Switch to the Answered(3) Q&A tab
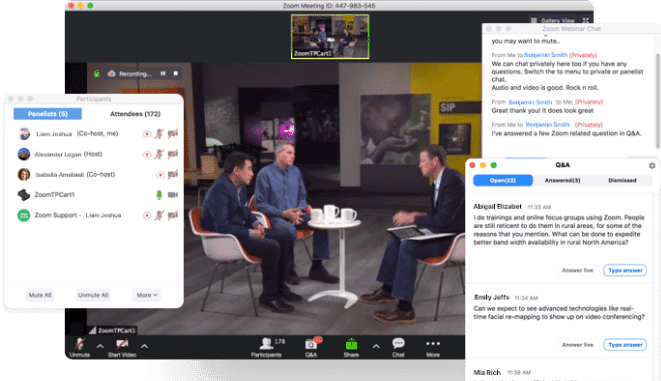The image size is (661, 381). tap(562, 180)
